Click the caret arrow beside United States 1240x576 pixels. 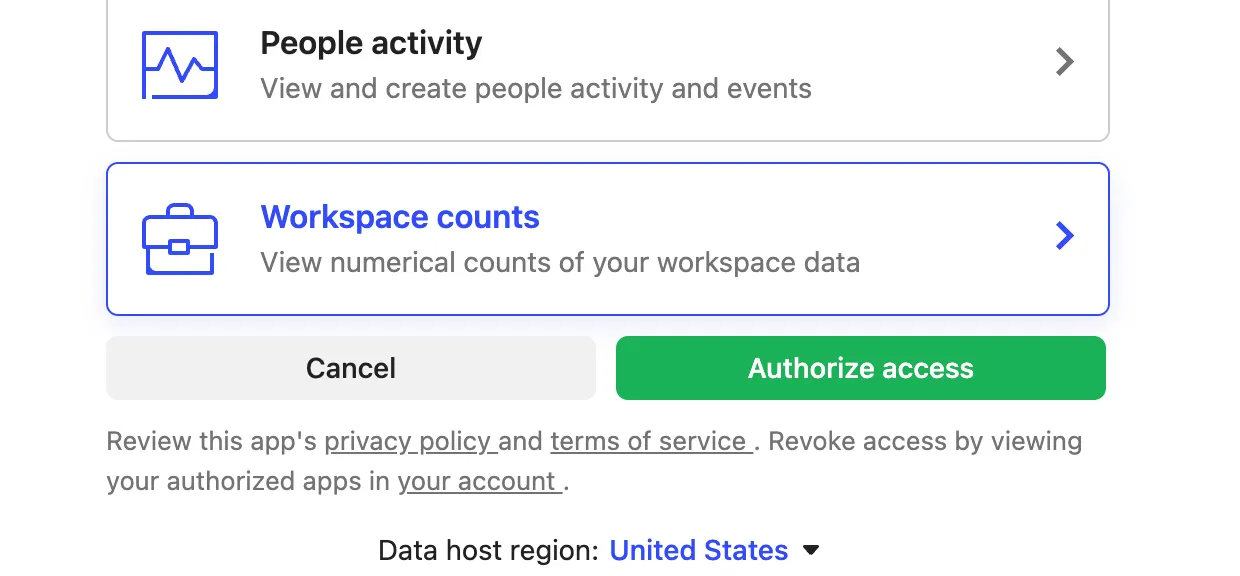click(x=812, y=550)
